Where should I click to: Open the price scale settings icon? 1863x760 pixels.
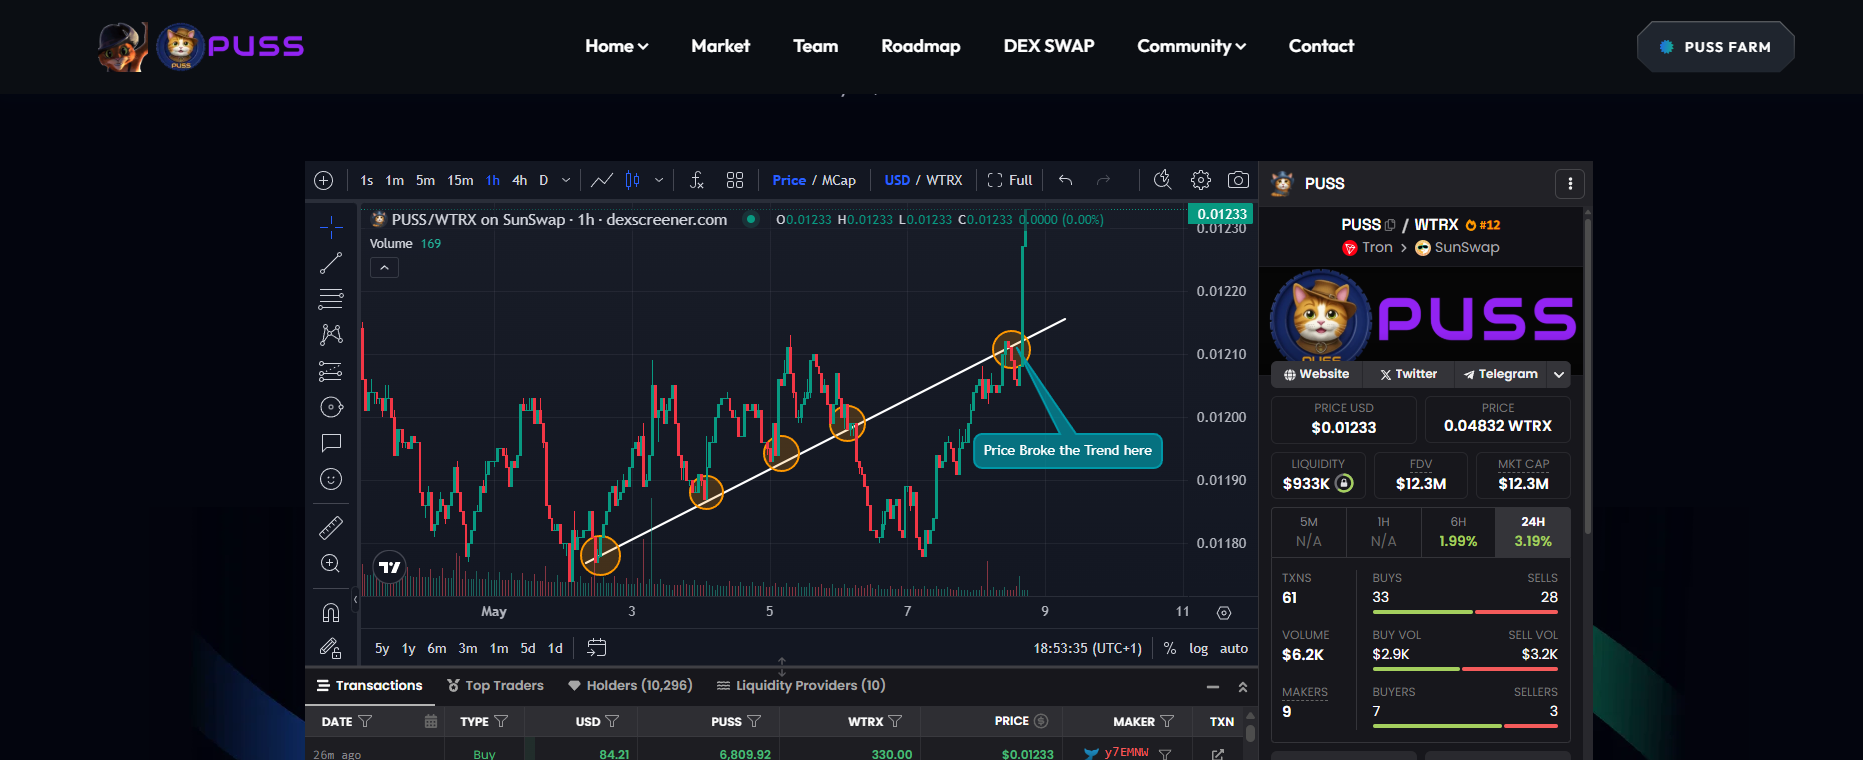[x=1224, y=613]
